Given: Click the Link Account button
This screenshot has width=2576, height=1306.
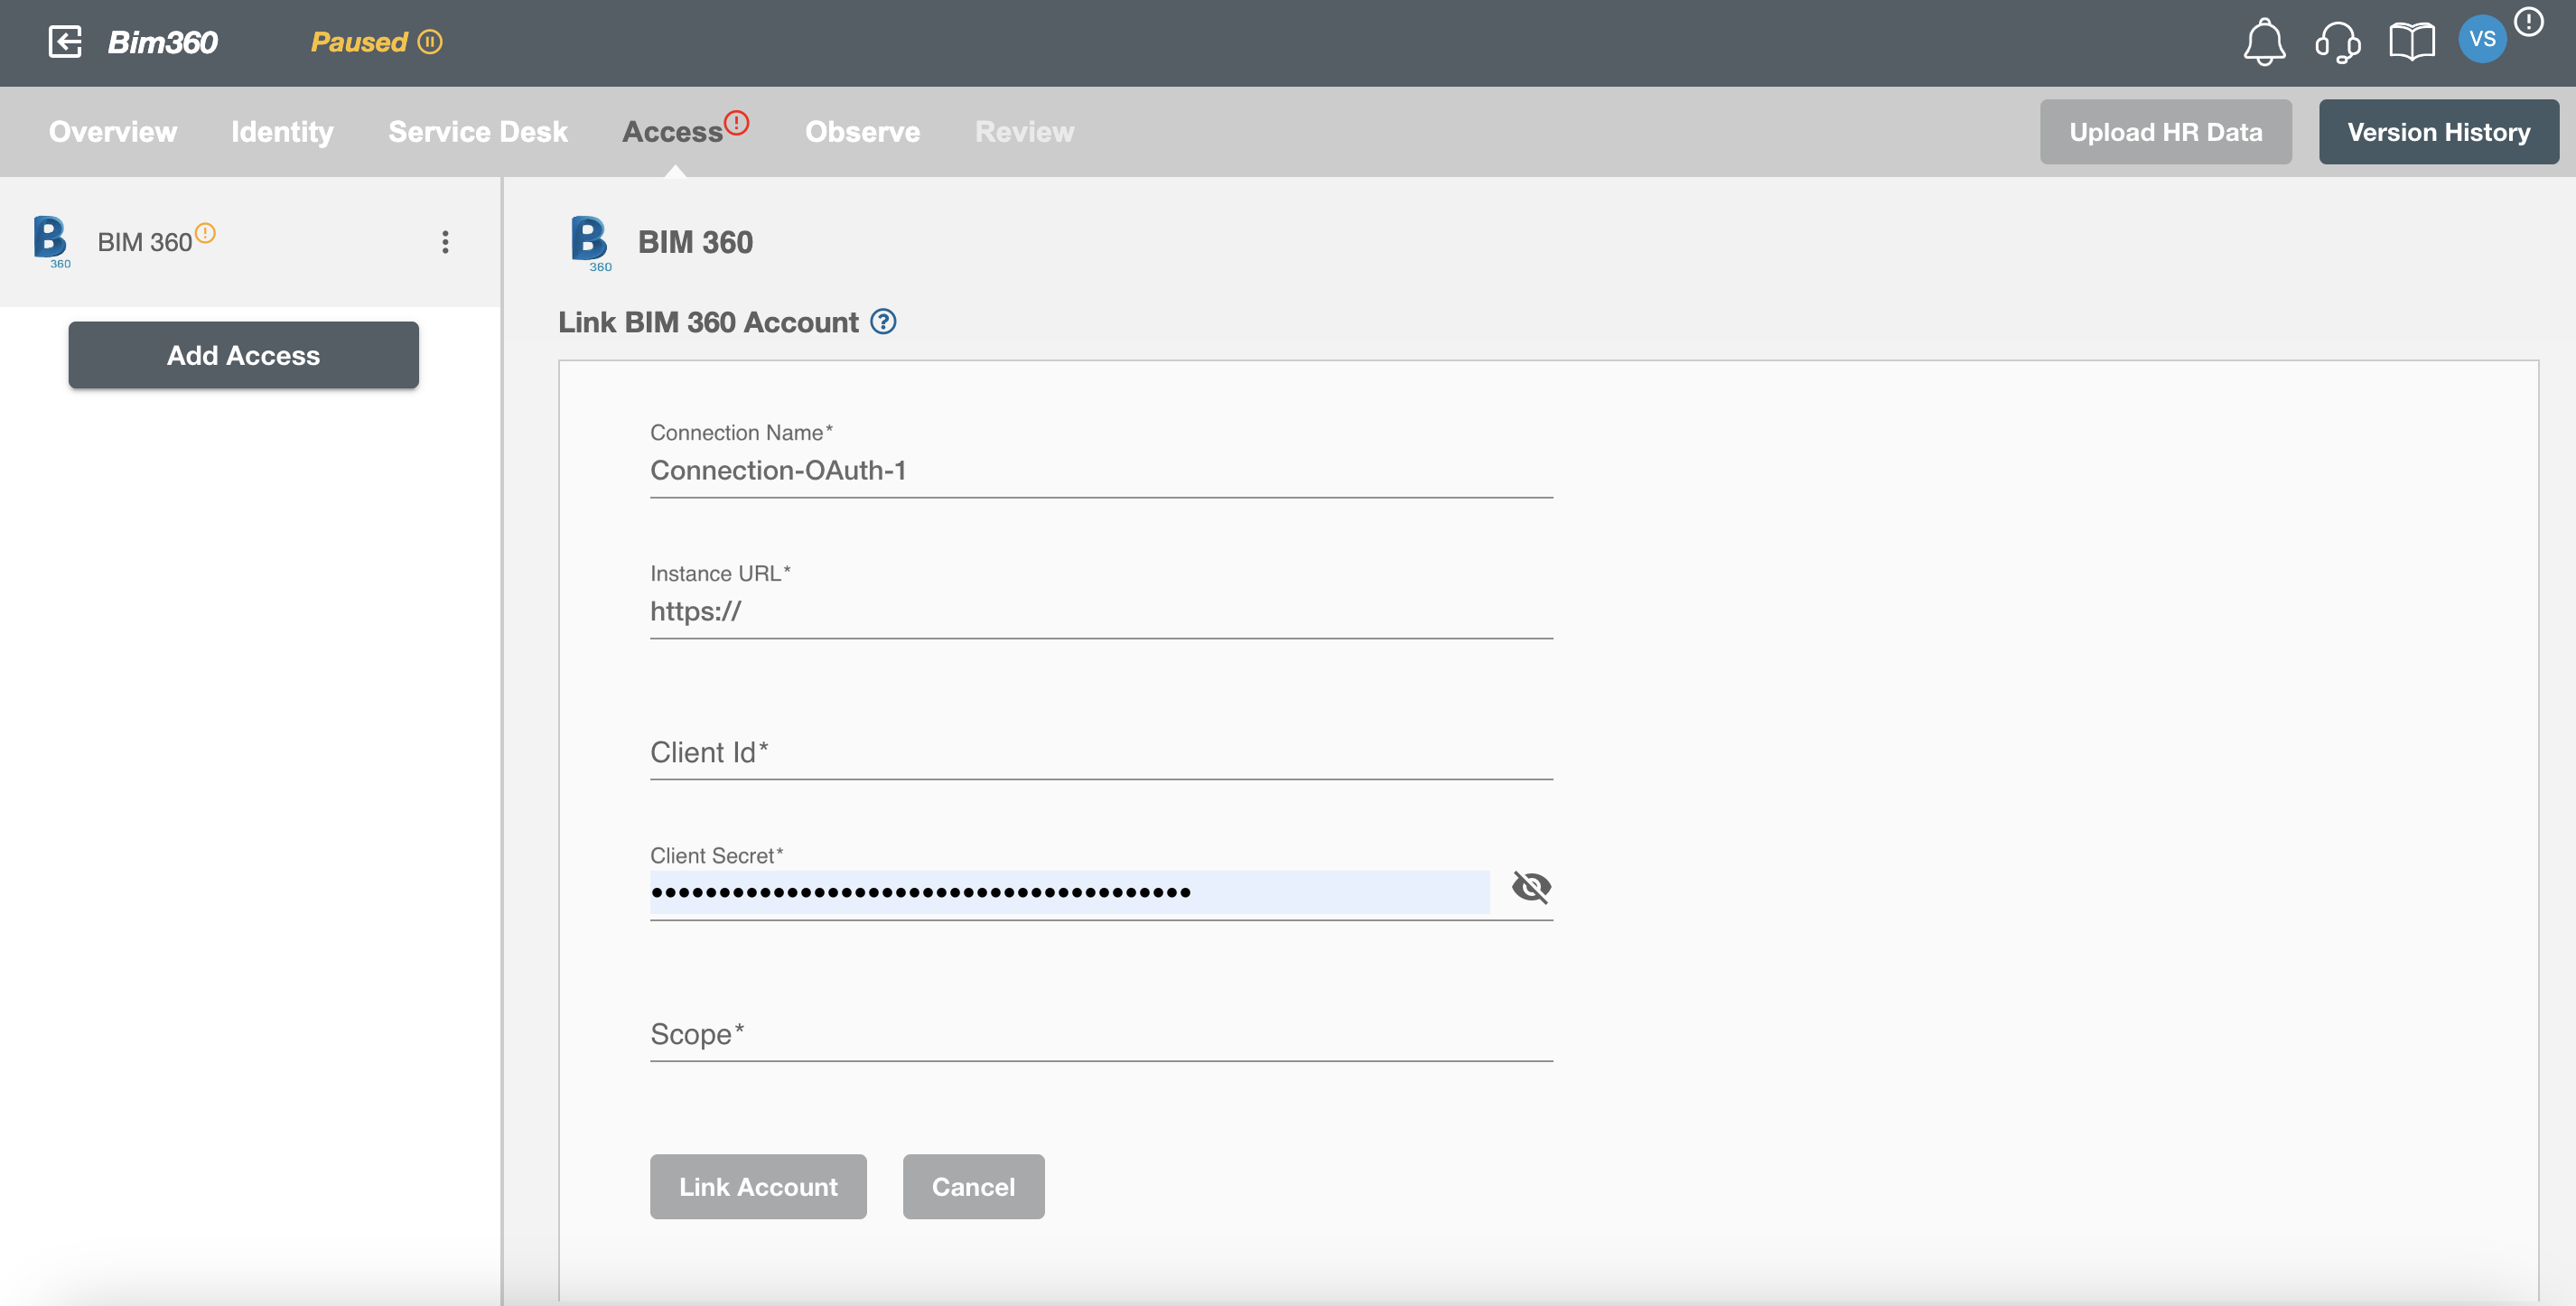Looking at the screenshot, I should (758, 1187).
